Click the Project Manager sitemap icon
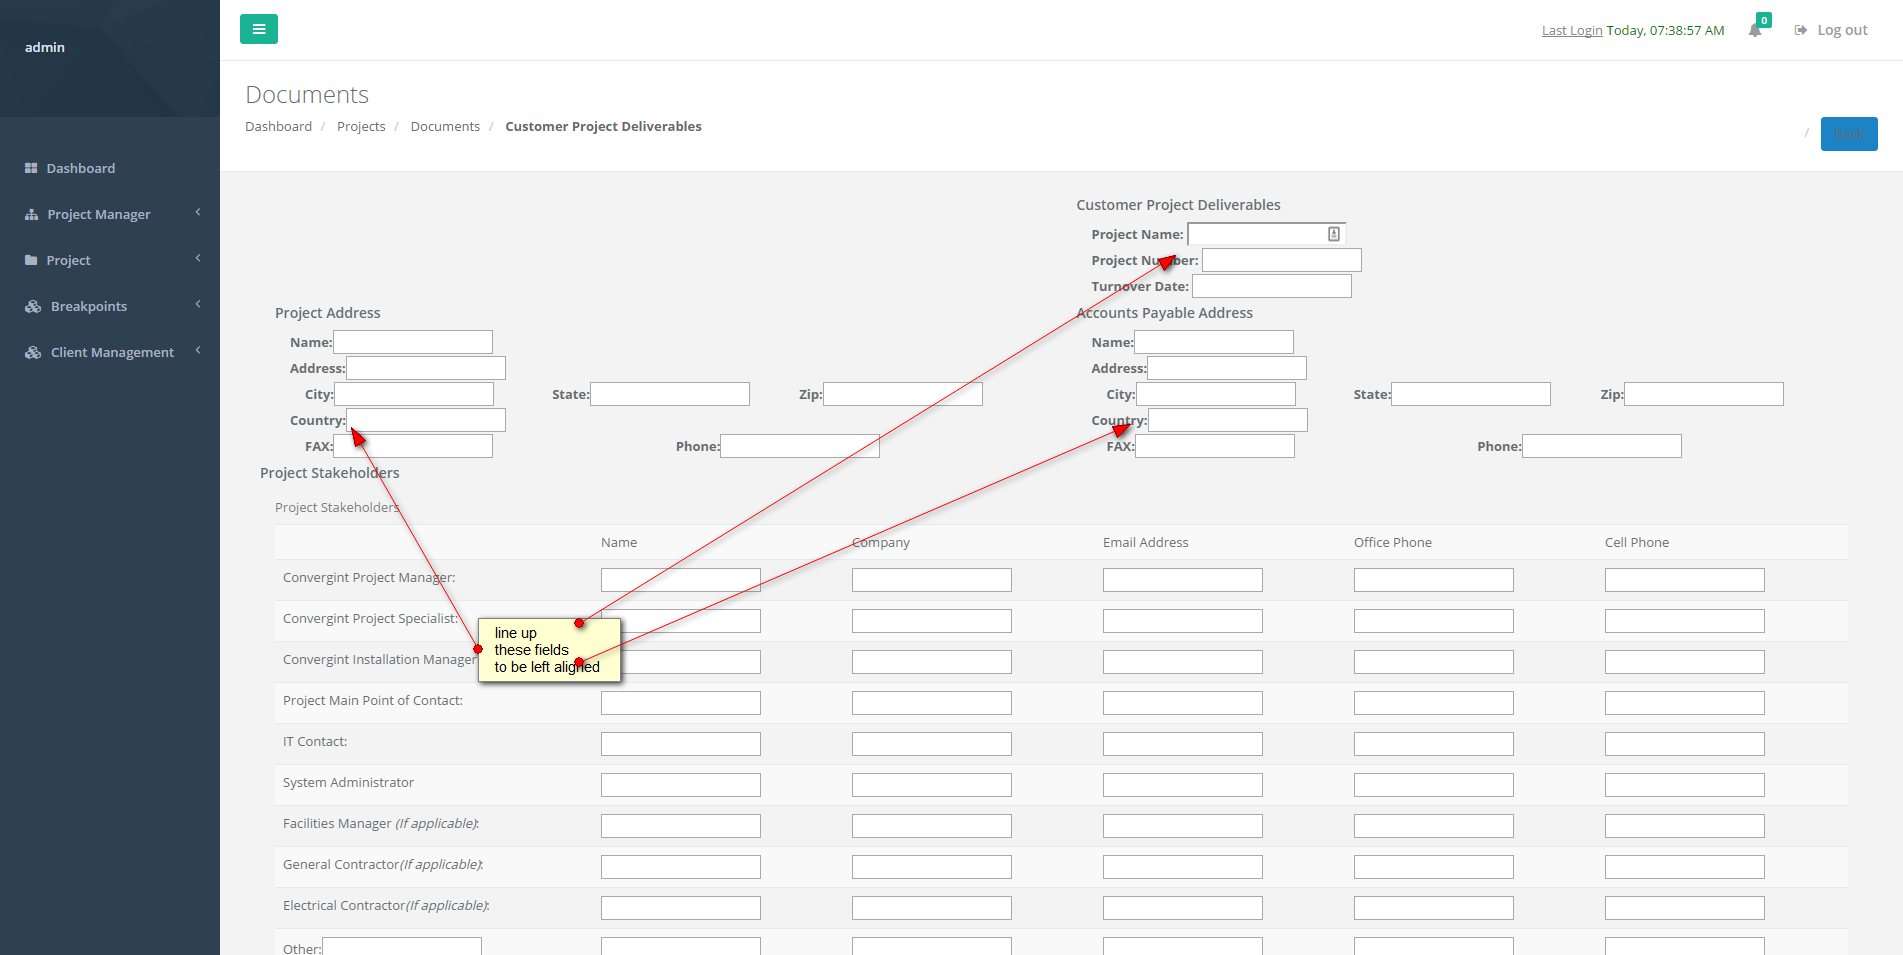The width and height of the screenshot is (1903, 955). tap(31, 214)
